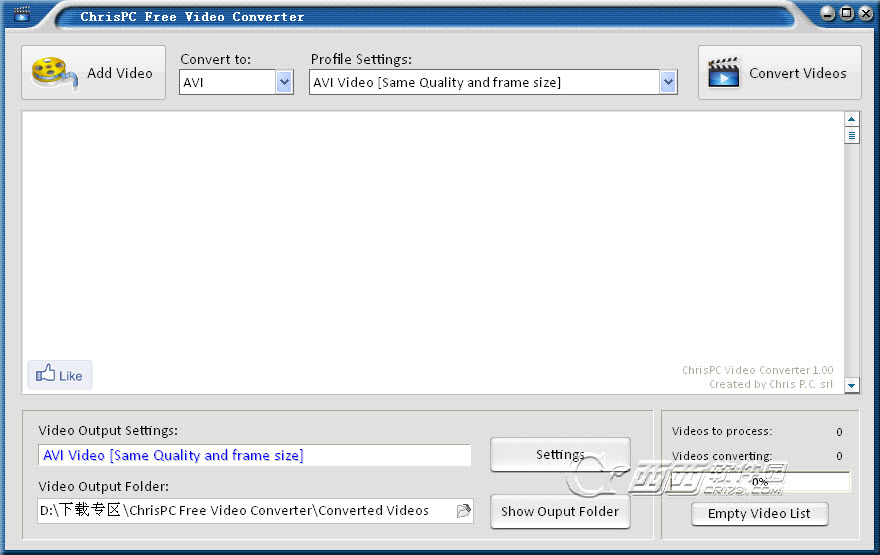The height and width of the screenshot is (555, 880).
Task: Click the 'Profile Settings:' label
Action: click(x=361, y=59)
